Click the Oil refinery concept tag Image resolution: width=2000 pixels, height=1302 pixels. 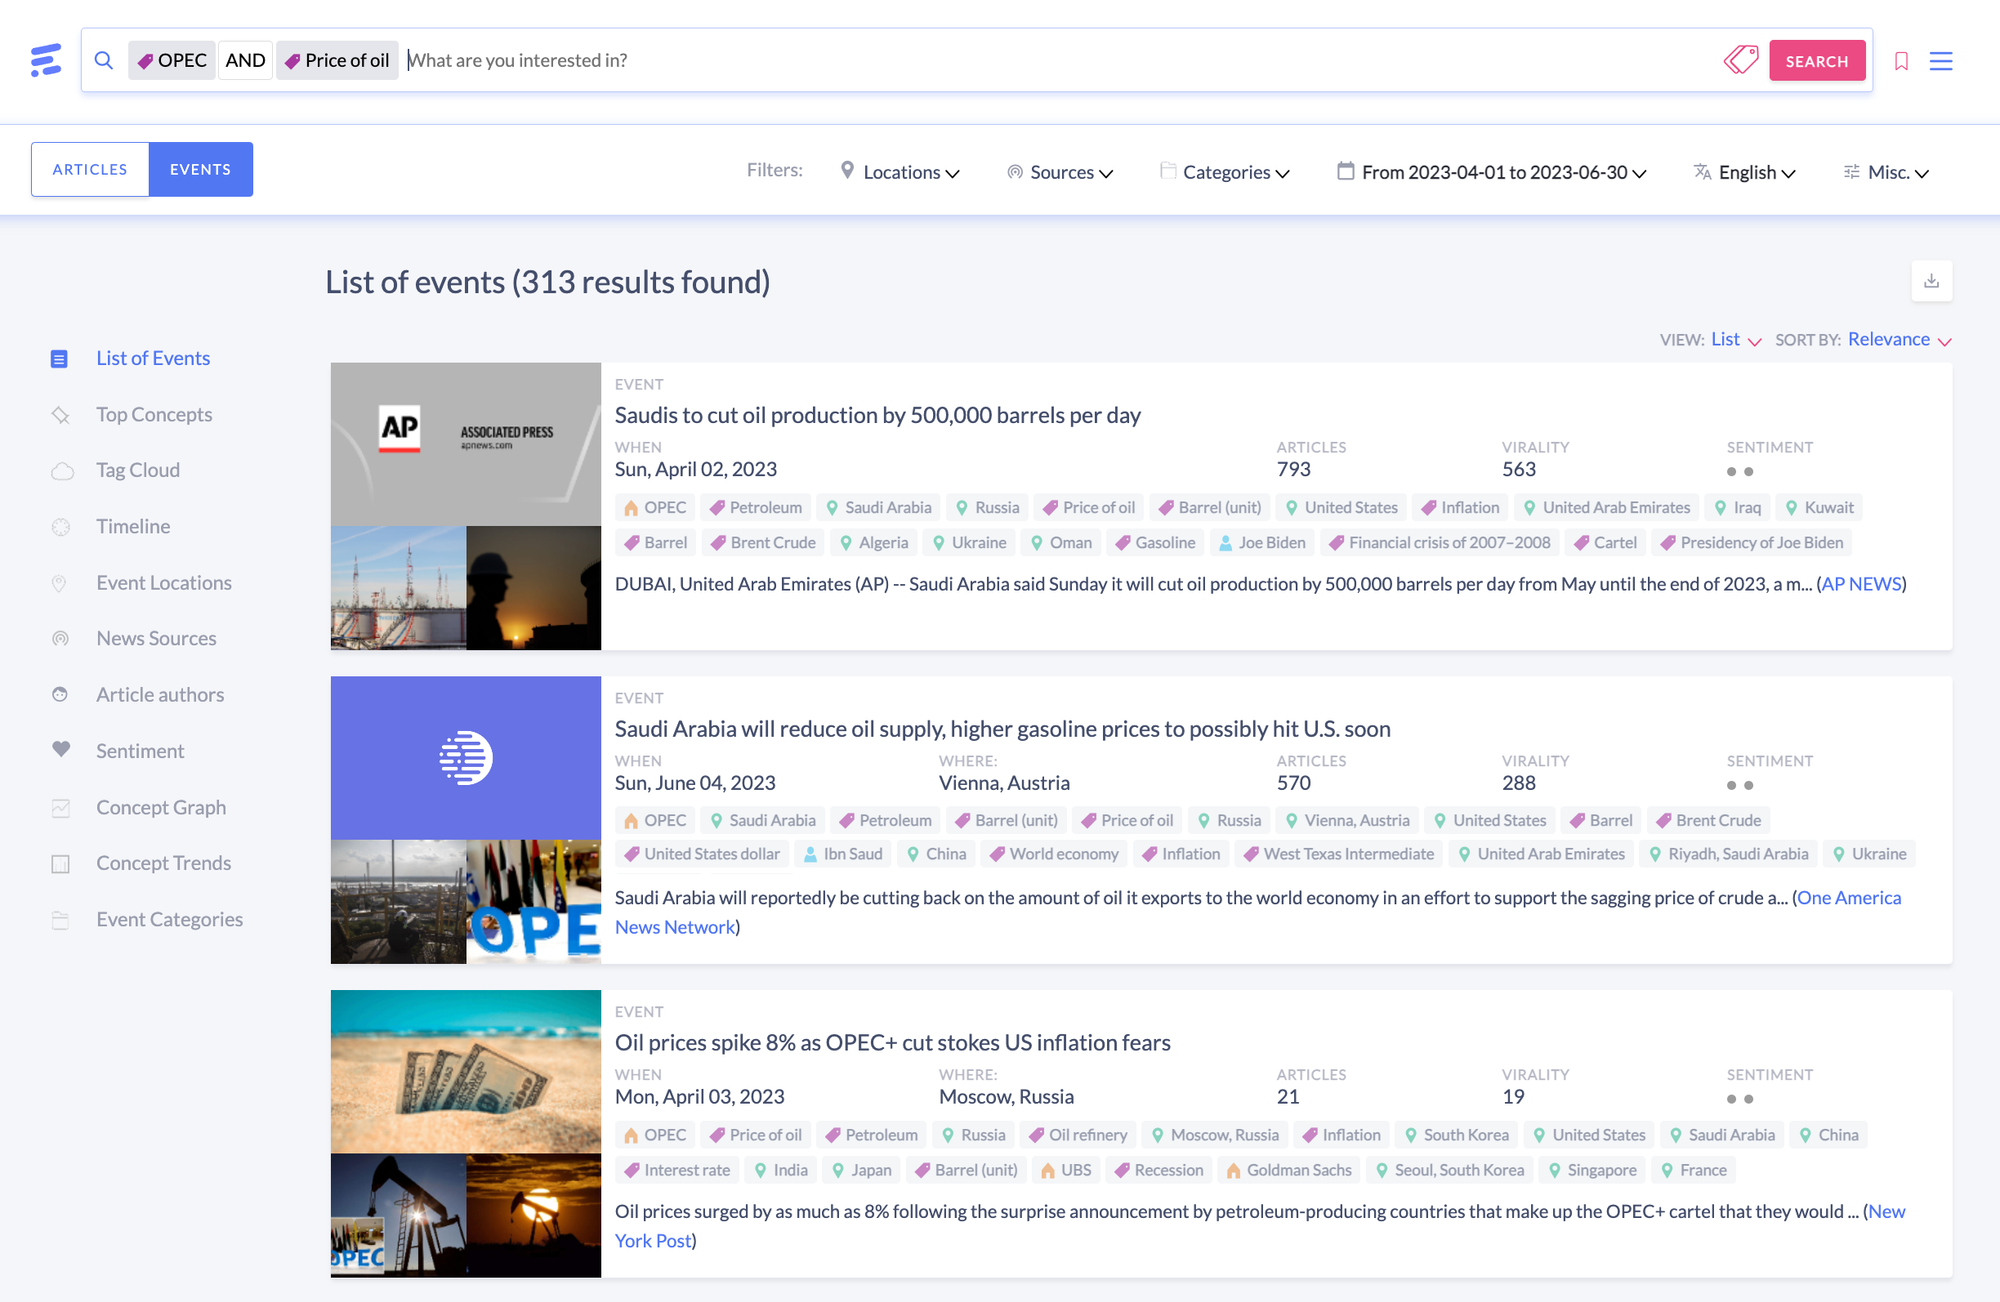click(1078, 1135)
